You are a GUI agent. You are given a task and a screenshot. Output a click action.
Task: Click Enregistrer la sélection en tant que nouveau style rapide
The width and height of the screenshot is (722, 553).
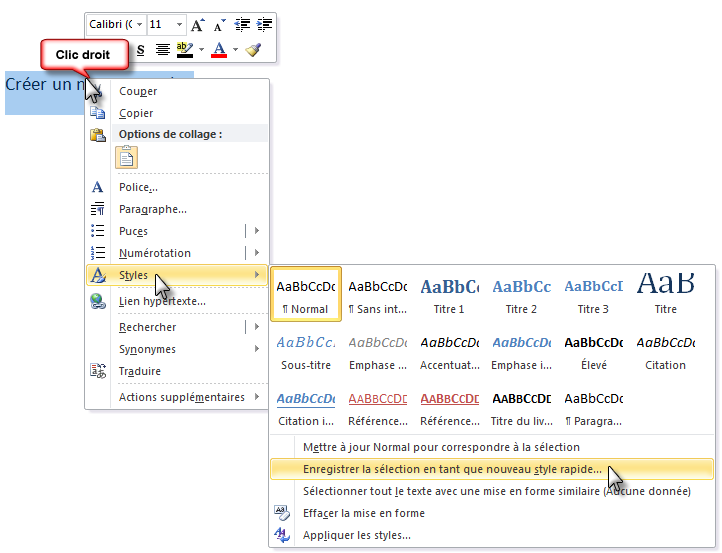click(x=452, y=468)
